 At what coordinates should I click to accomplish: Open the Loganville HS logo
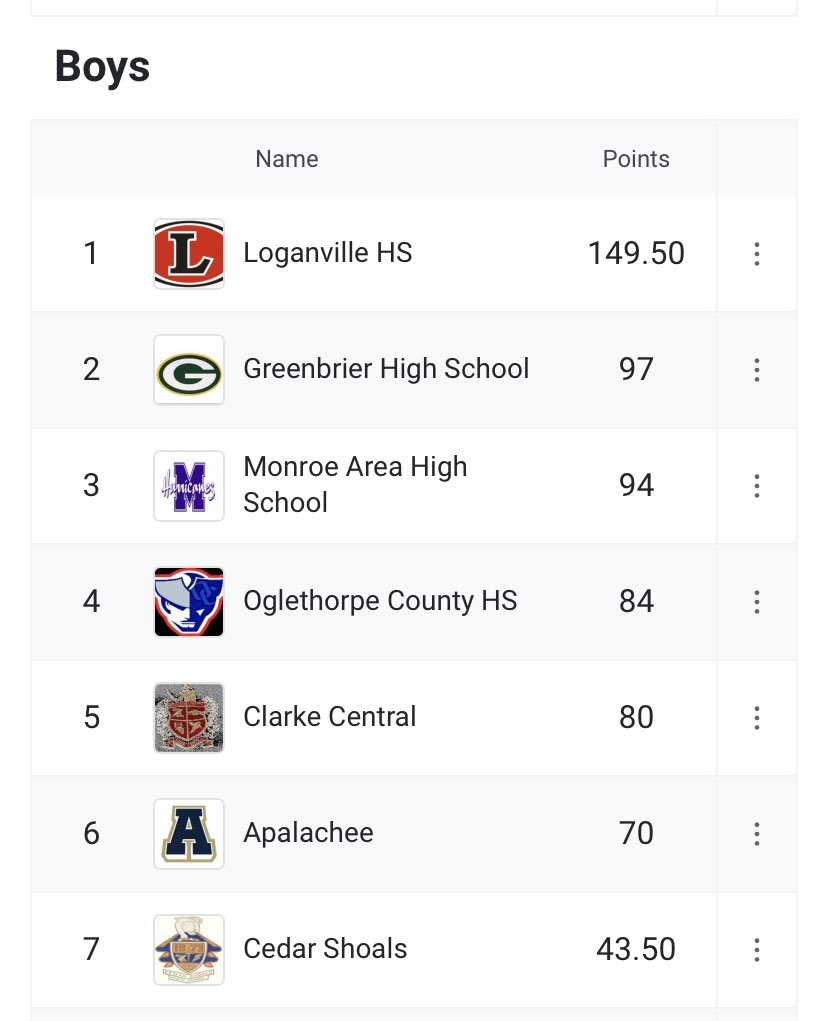(x=189, y=254)
